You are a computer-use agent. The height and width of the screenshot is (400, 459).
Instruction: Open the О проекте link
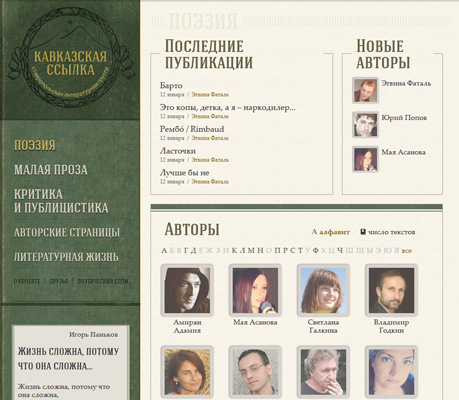pyautogui.click(x=27, y=281)
